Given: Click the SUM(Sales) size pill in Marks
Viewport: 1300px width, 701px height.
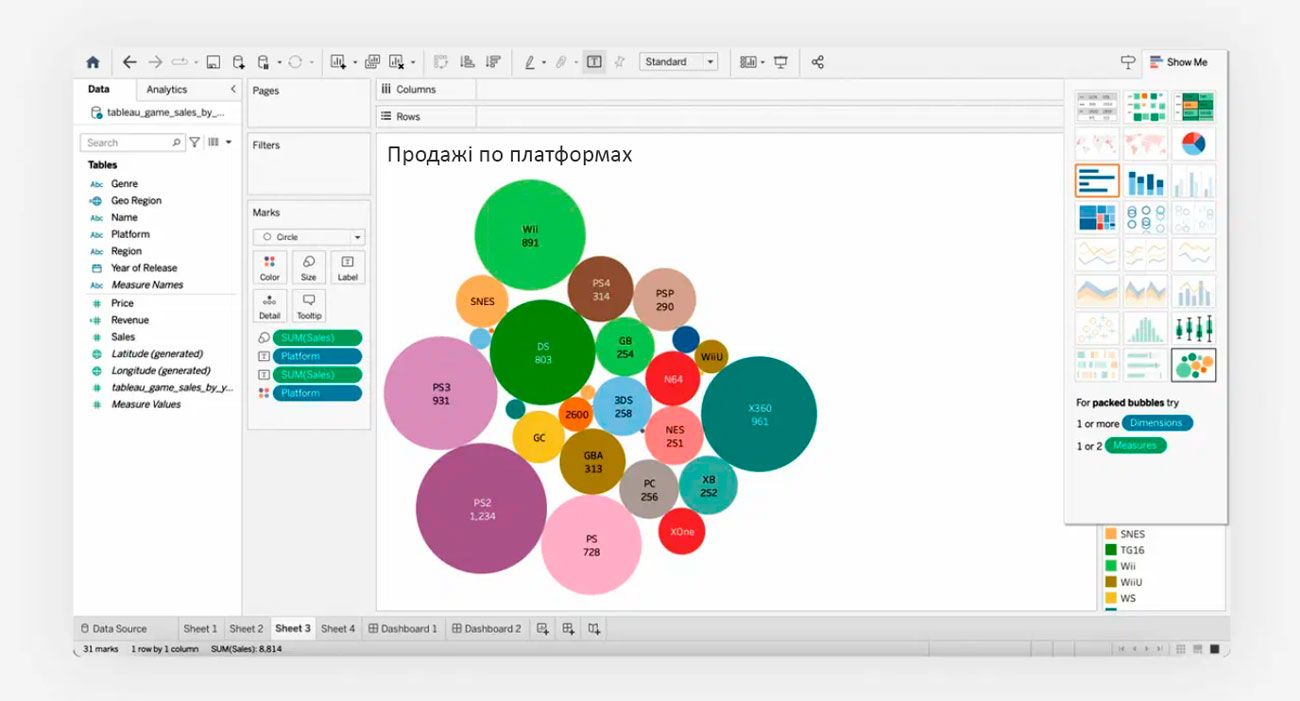Looking at the screenshot, I should [316, 338].
